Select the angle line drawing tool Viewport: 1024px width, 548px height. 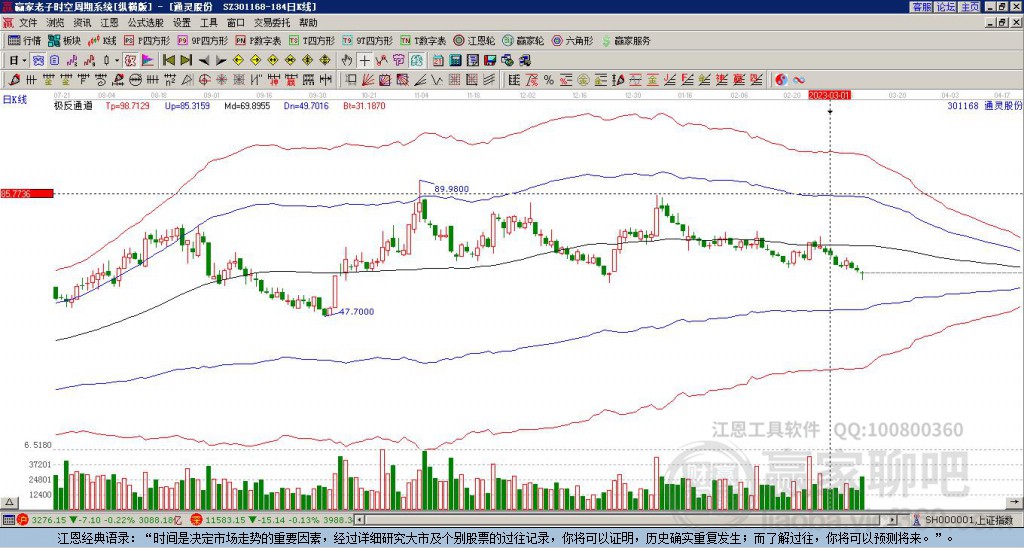point(420,80)
